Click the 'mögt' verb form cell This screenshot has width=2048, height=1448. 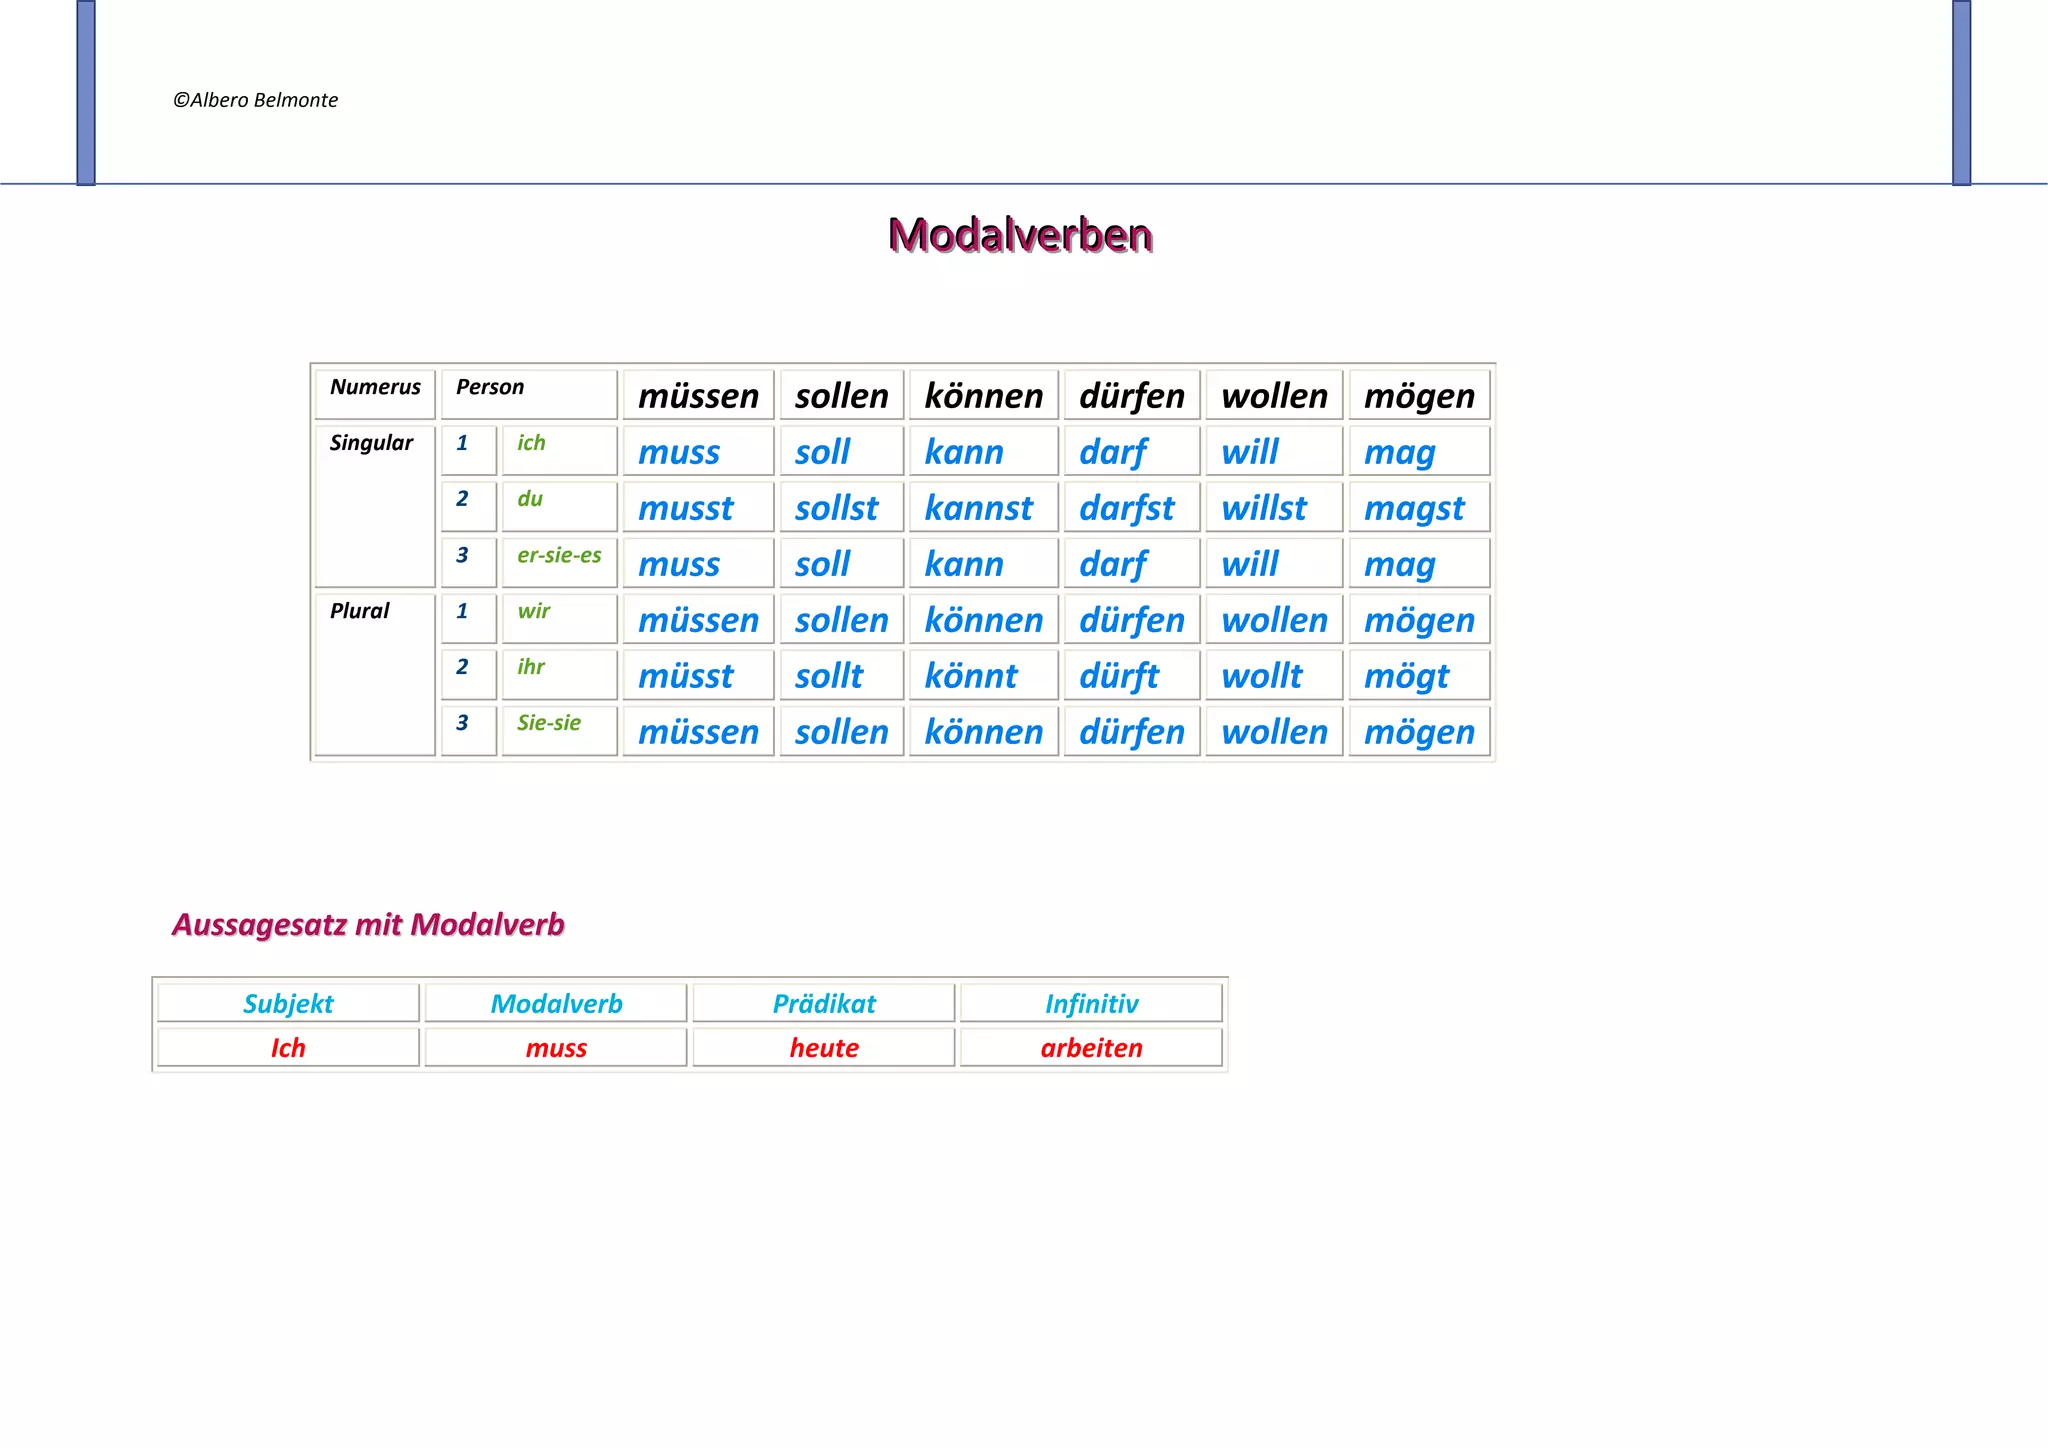[1406, 676]
